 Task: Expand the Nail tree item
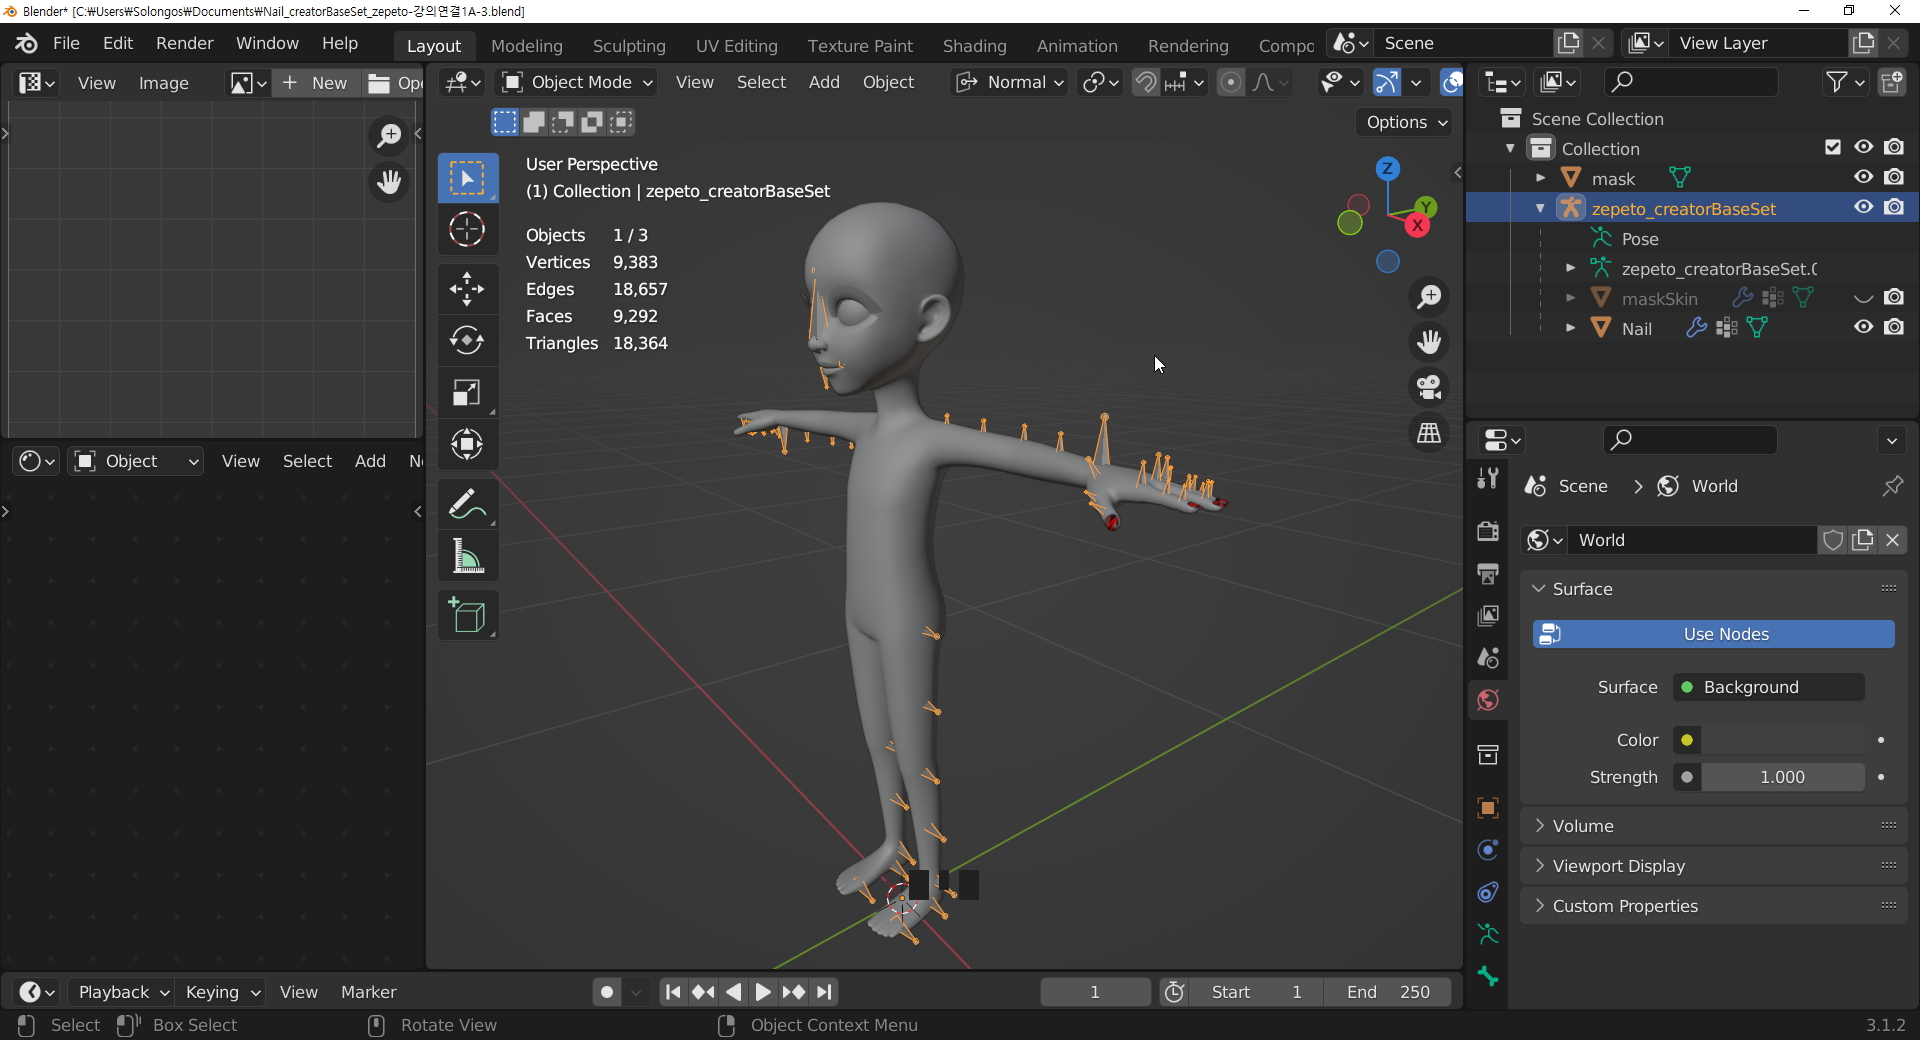pos(1570,328)
